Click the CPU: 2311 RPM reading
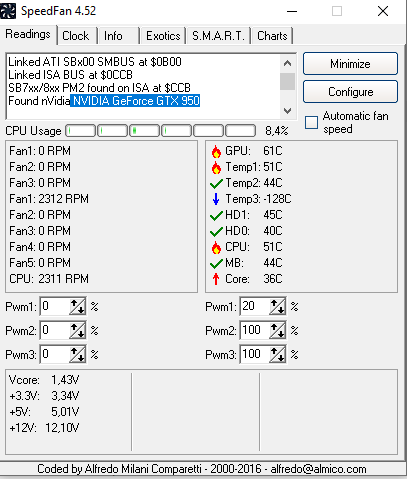This screenshot has height=481, width=411. [x=49, y=279]
